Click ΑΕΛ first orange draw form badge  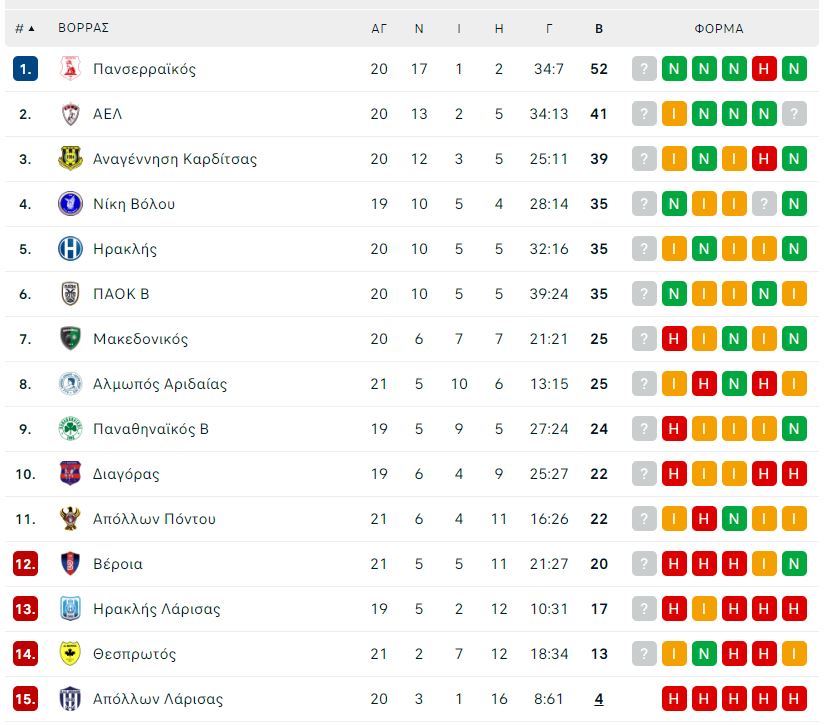(x=674, y=114)
